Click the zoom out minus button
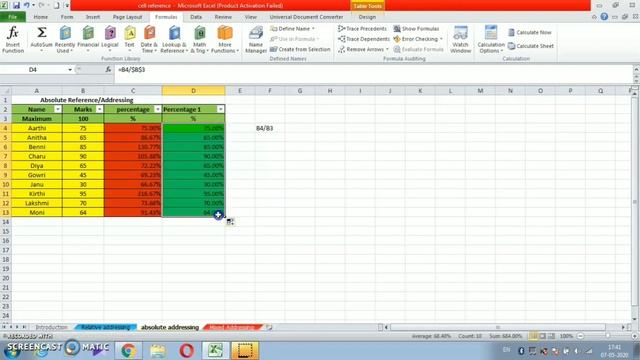 [580, 336]
